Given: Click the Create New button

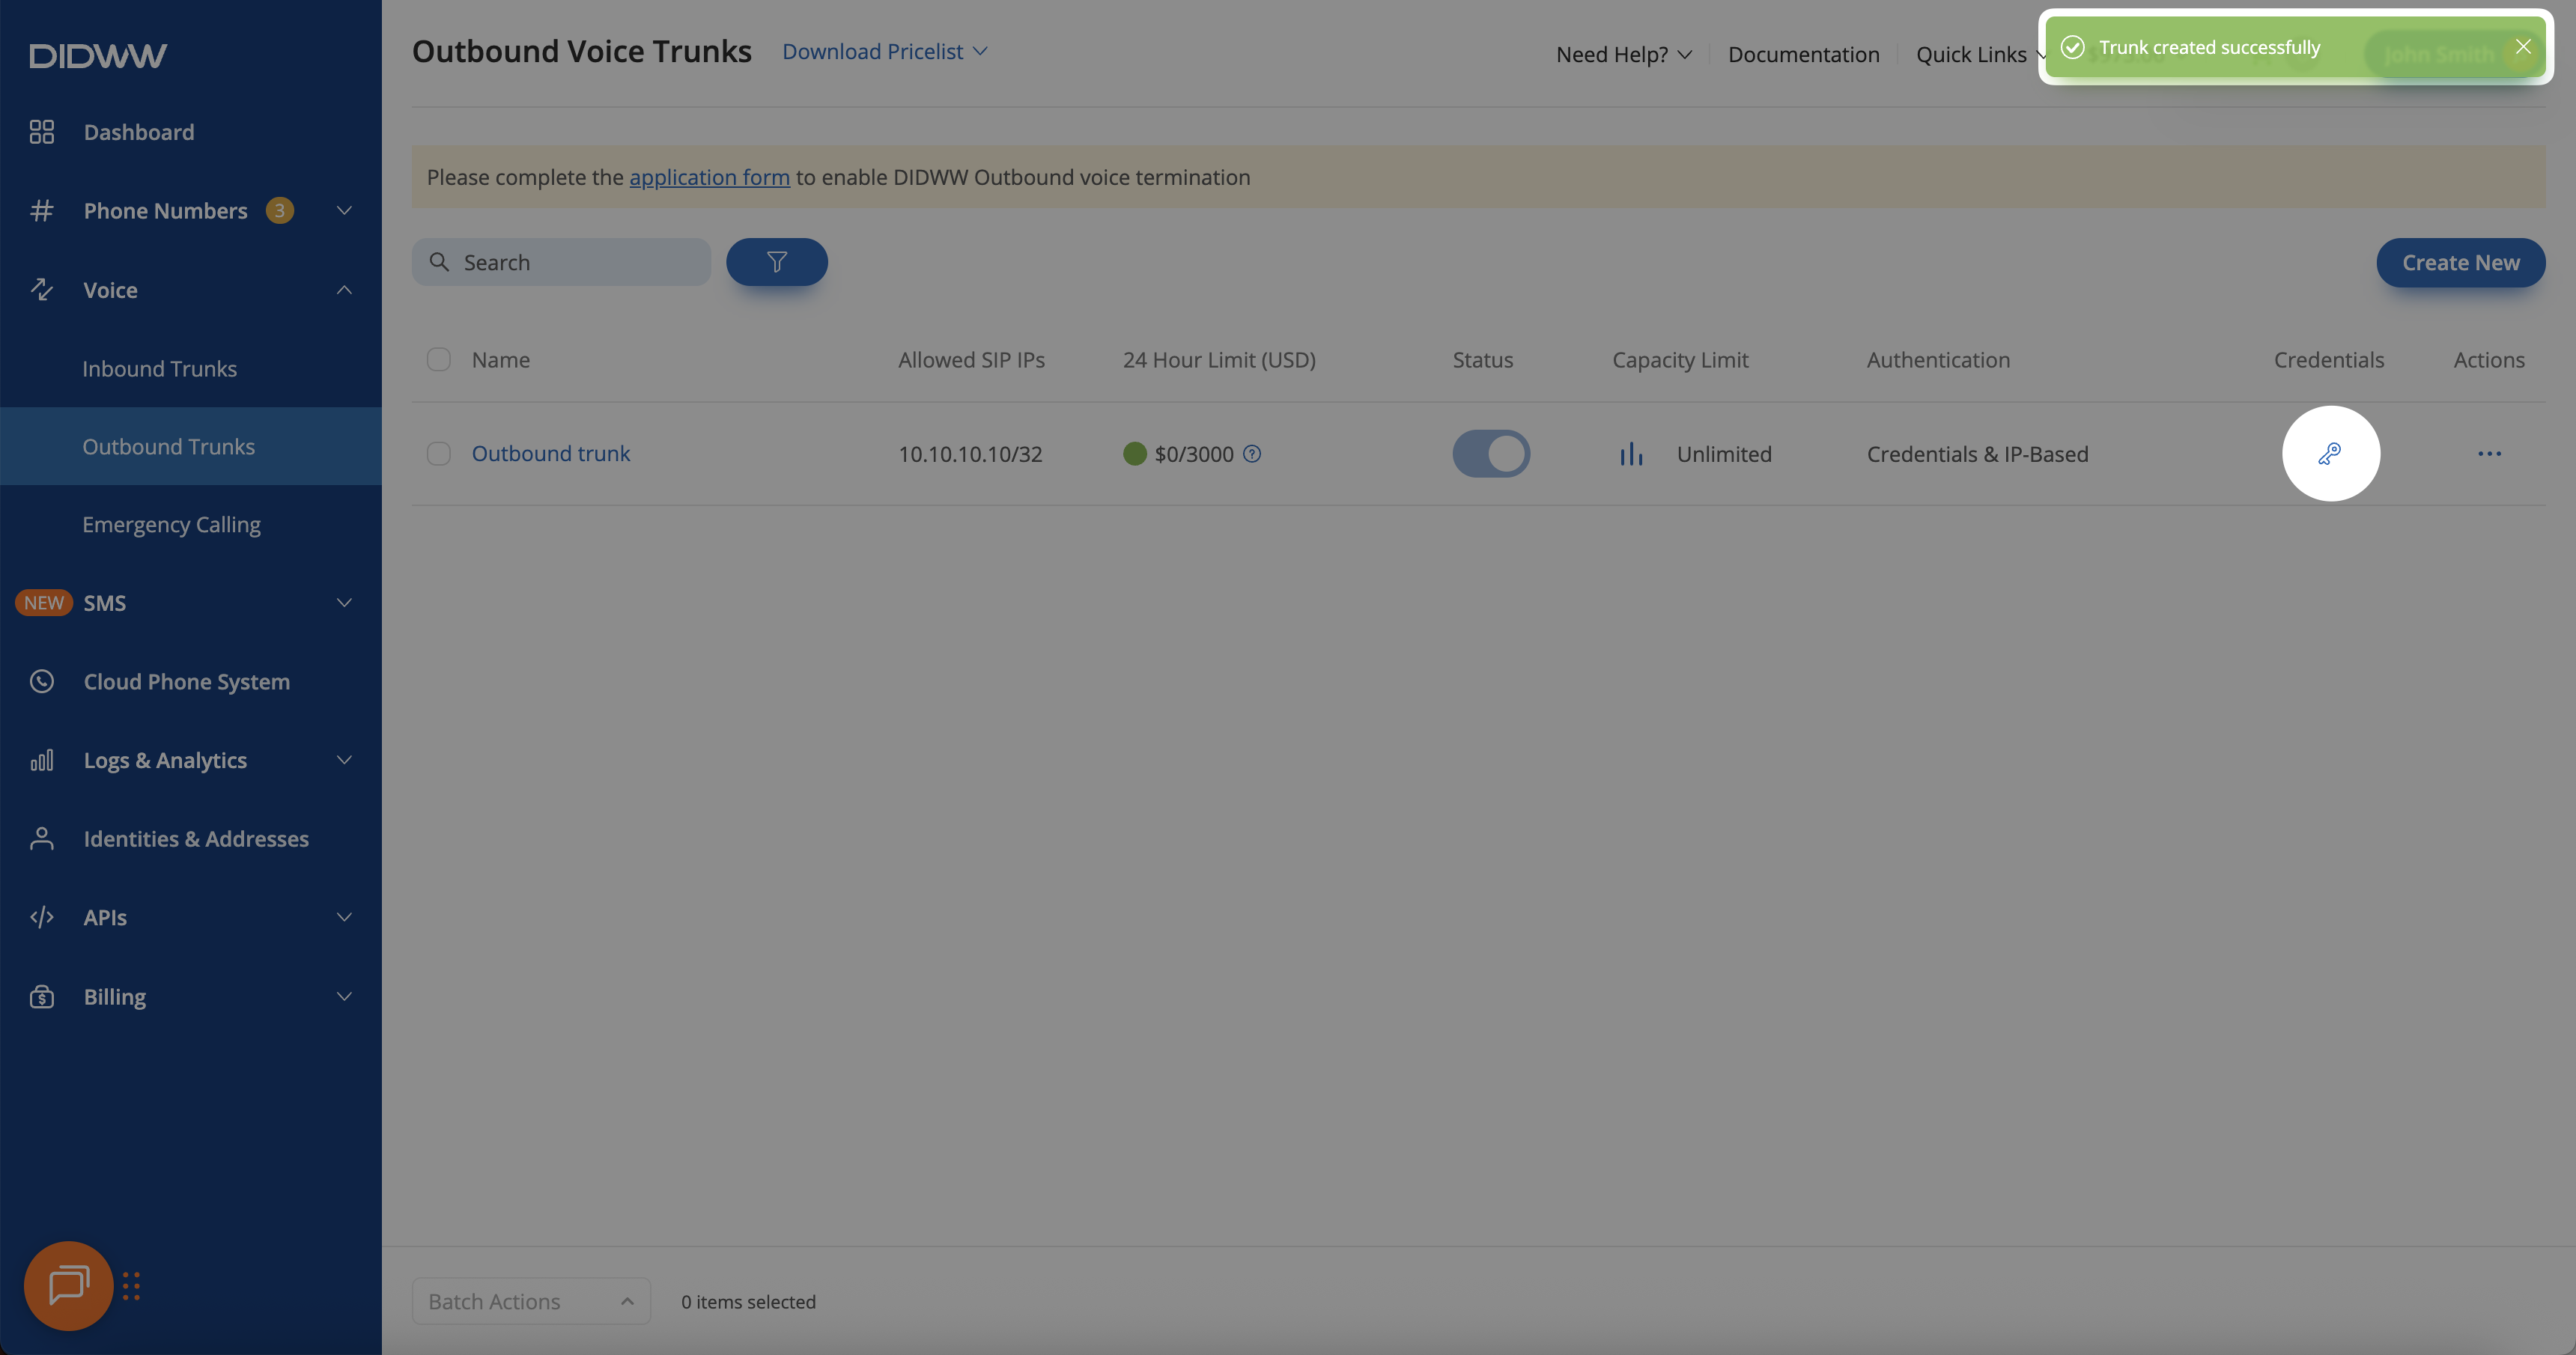Looking at the screenshot, I should pyautogui.click(x=2460, y=263).
